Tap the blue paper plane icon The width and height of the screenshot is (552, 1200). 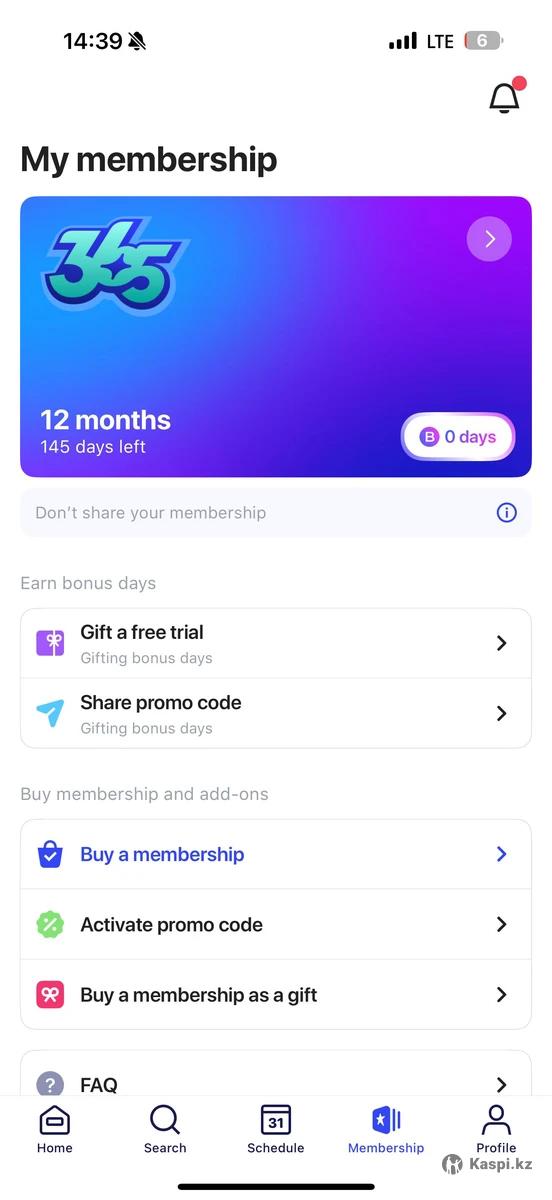pos(50,713)
